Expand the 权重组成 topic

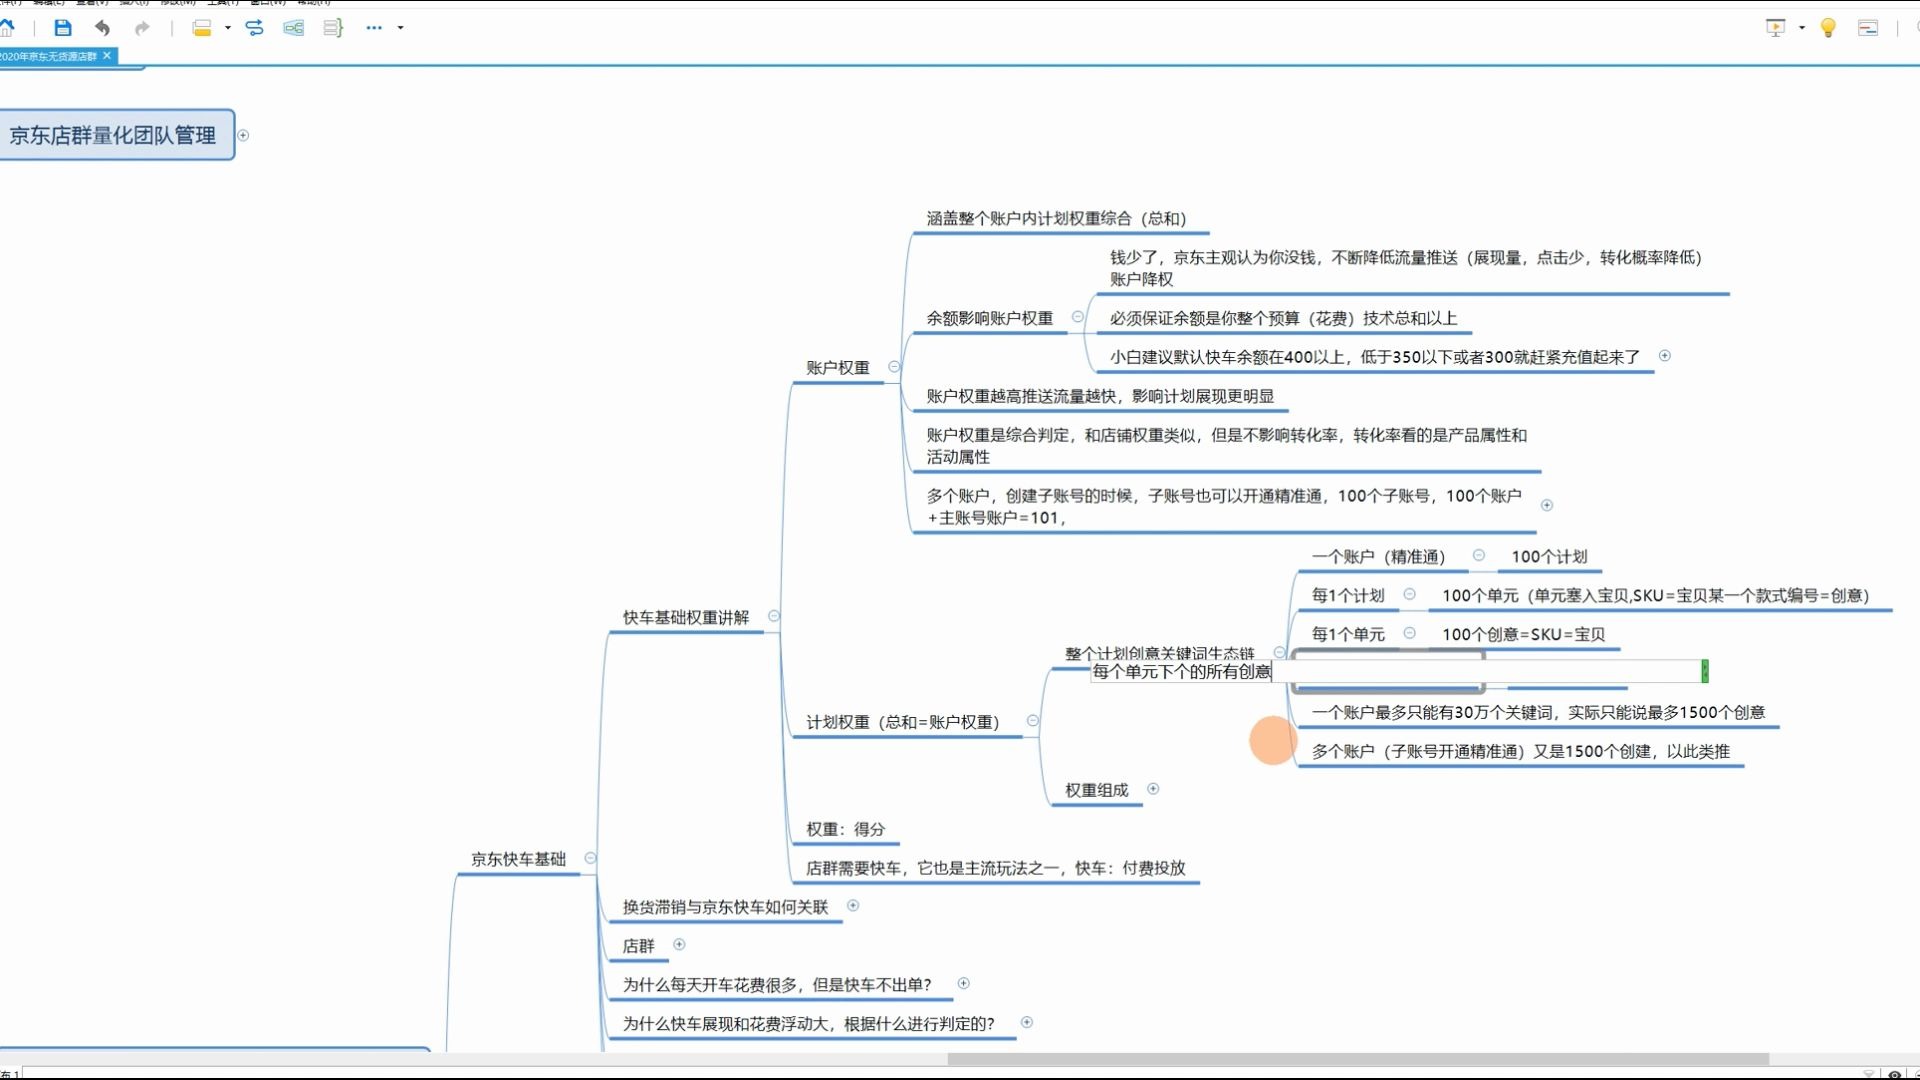coord(1153,789)
